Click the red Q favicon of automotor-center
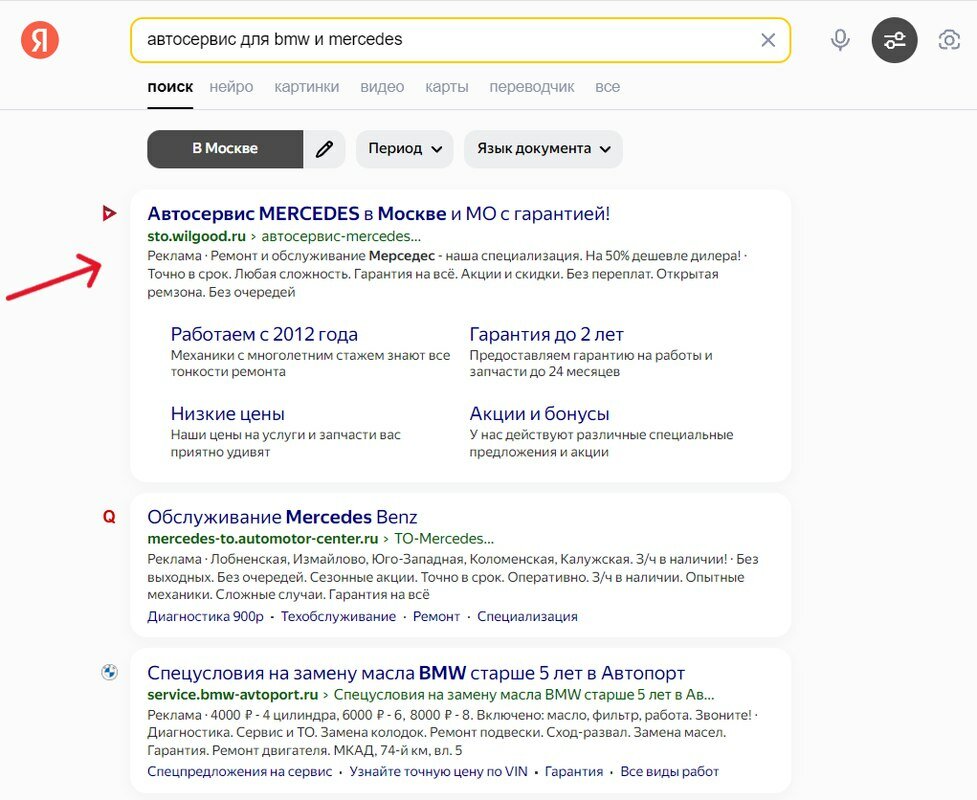Screen dimensions: 977x800 click(x=109, y=517)
